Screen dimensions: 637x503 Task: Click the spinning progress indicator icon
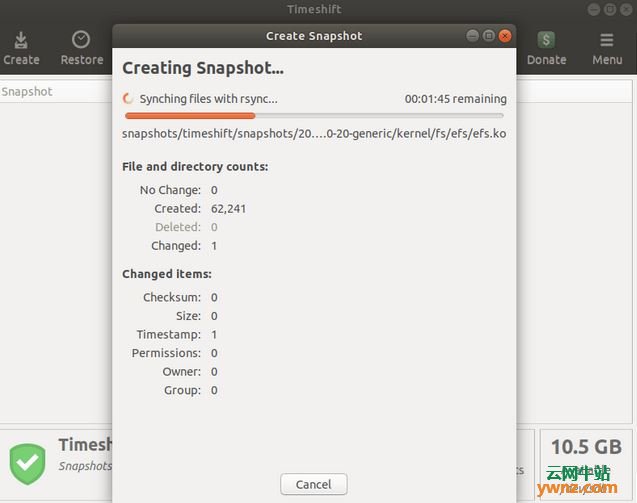pos(128,98)
